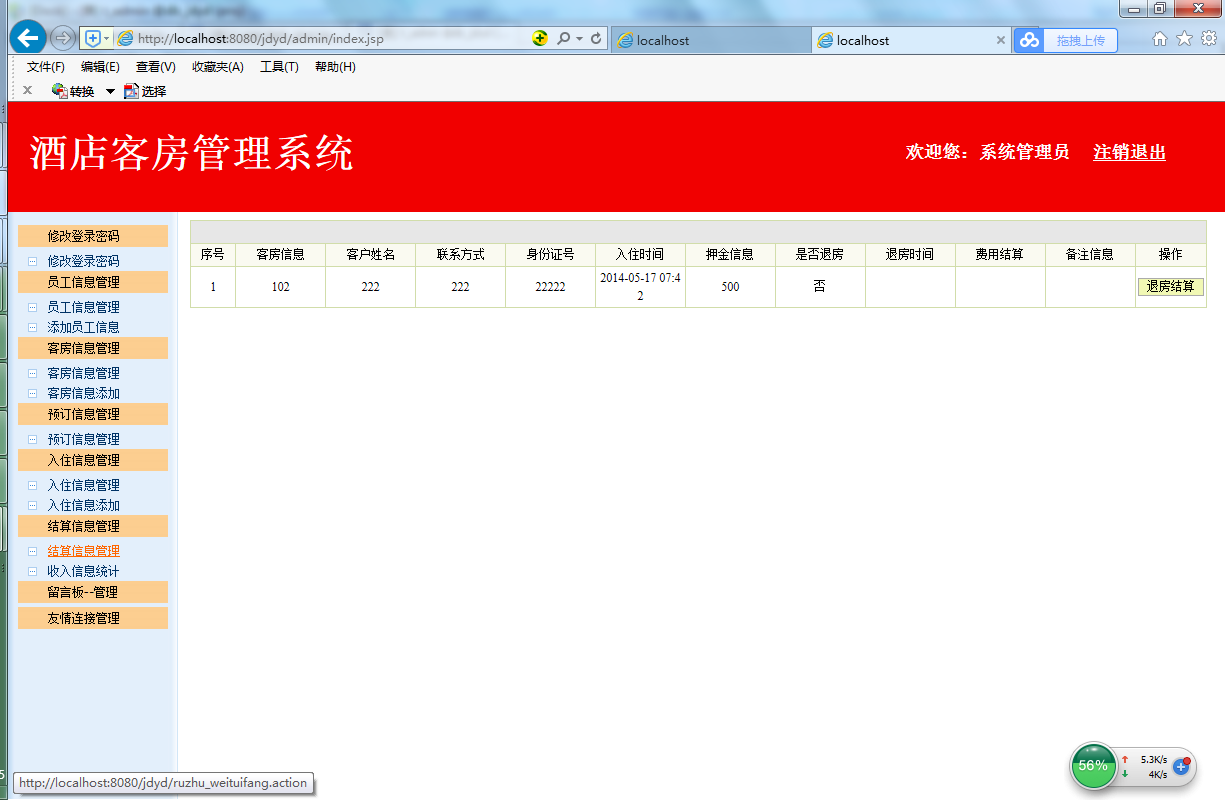Switch to the first localhost tab
The width and height of the screenshot is (1225, 800).
(710, 40)
